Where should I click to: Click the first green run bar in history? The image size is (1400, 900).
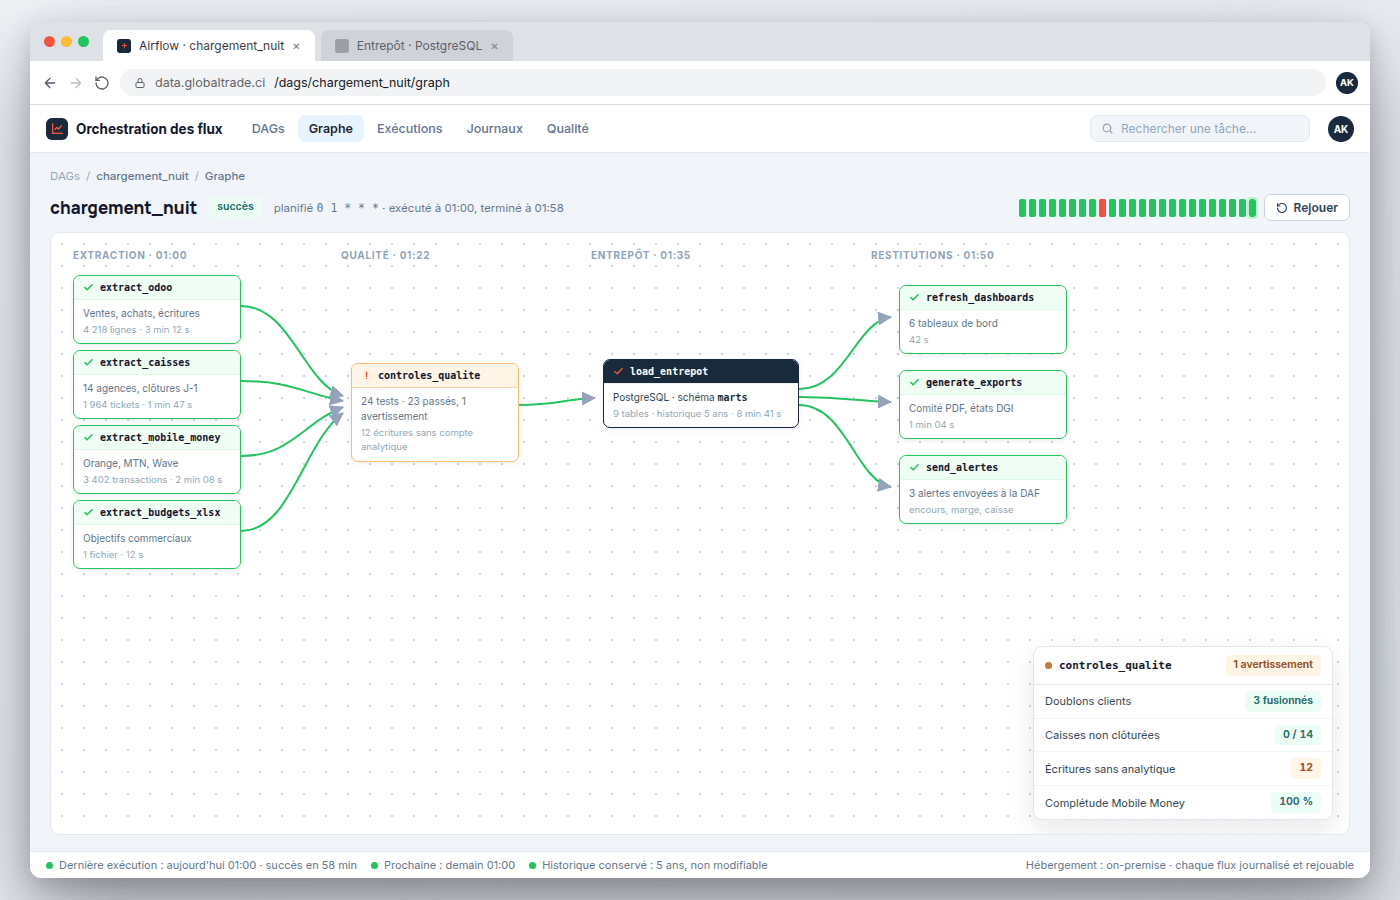[x=1022, y=208]
